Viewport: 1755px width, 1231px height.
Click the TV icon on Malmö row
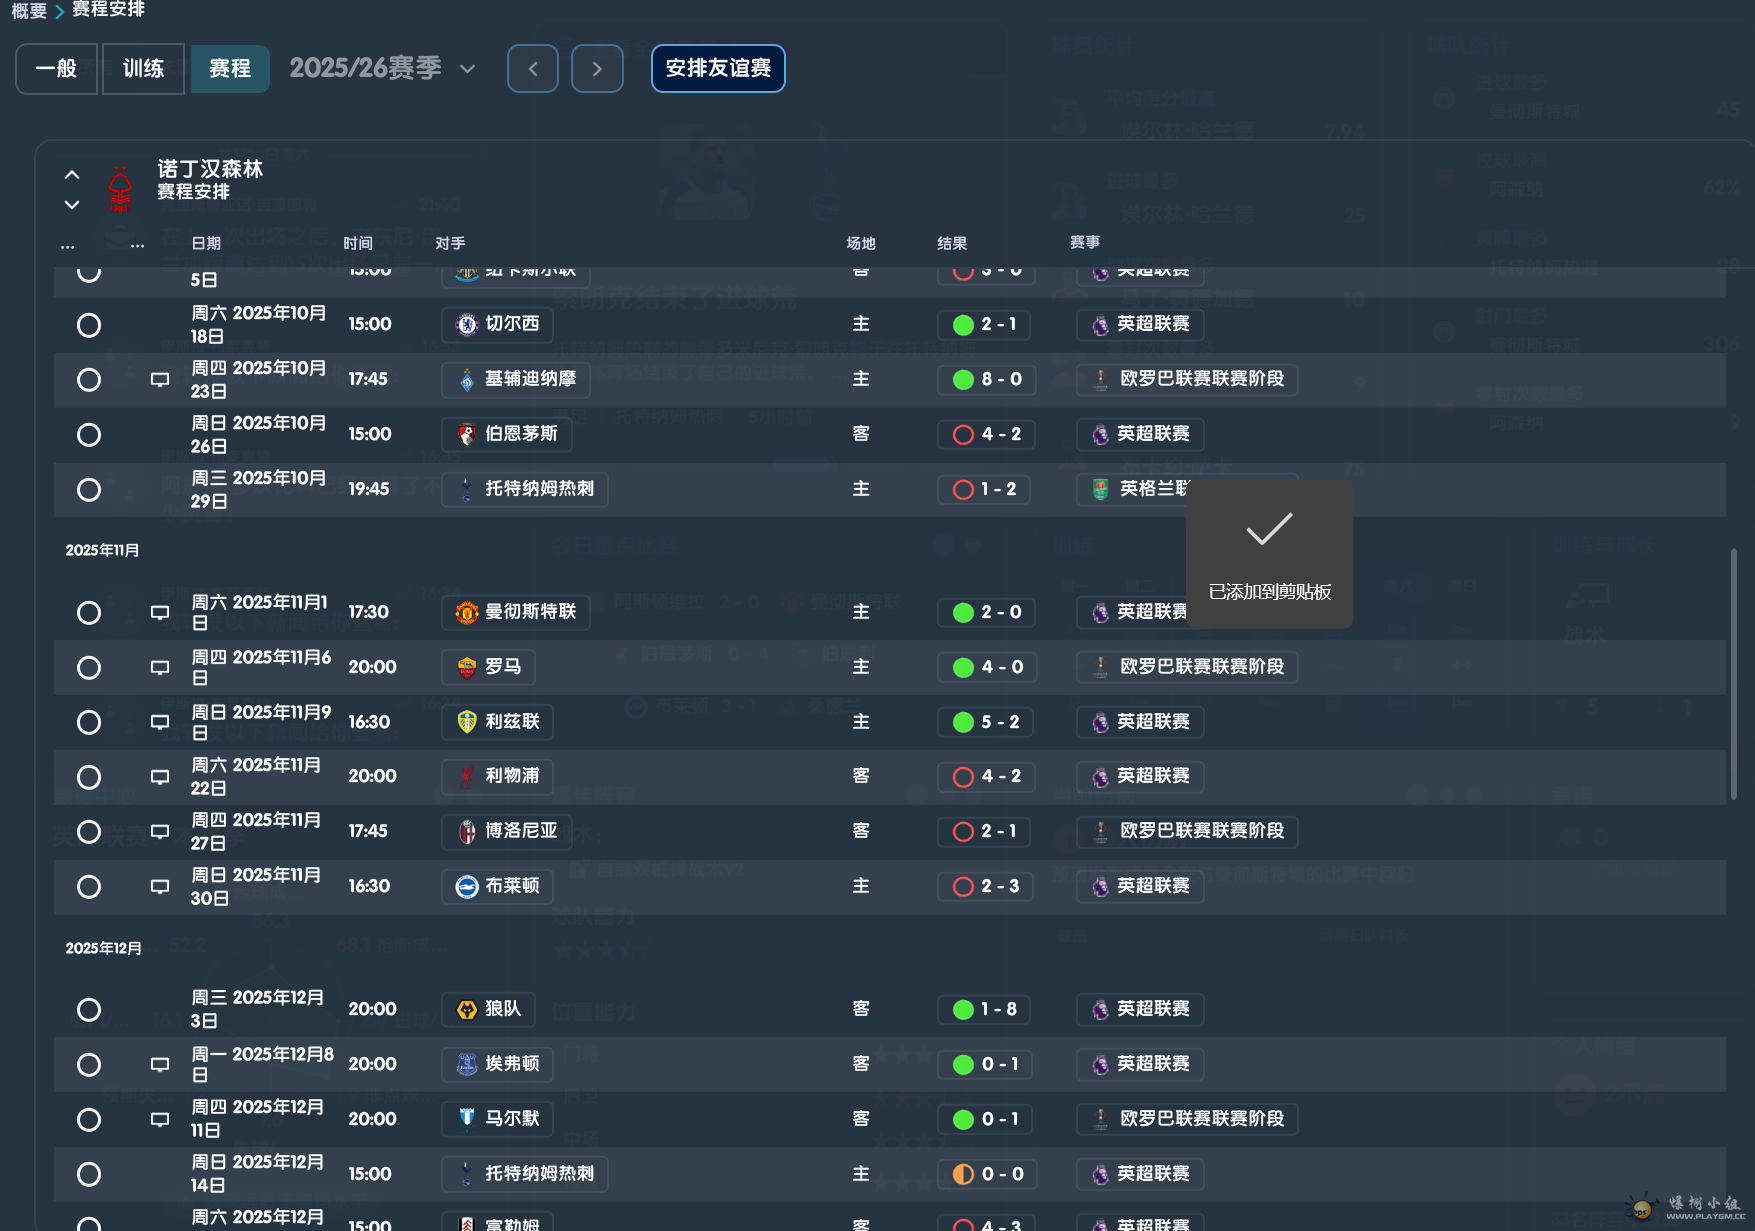click(x=160, y=1120)
